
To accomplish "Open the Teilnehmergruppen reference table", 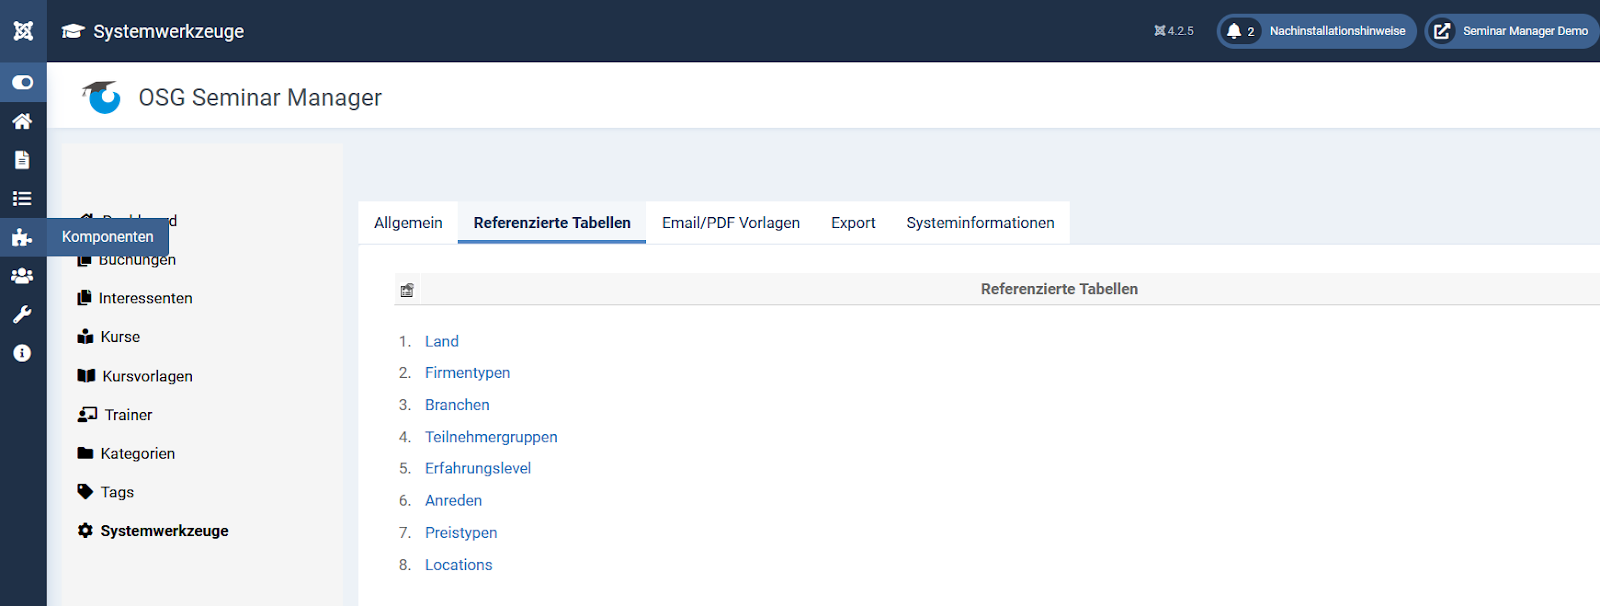I will [x=491, y=437].
